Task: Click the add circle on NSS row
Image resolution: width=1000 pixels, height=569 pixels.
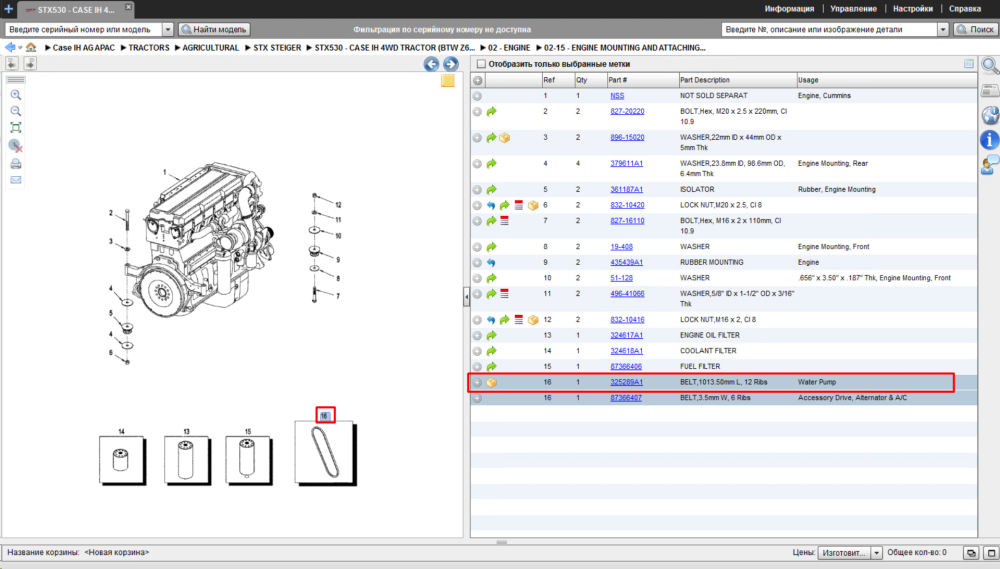Action: pos(477,96)
